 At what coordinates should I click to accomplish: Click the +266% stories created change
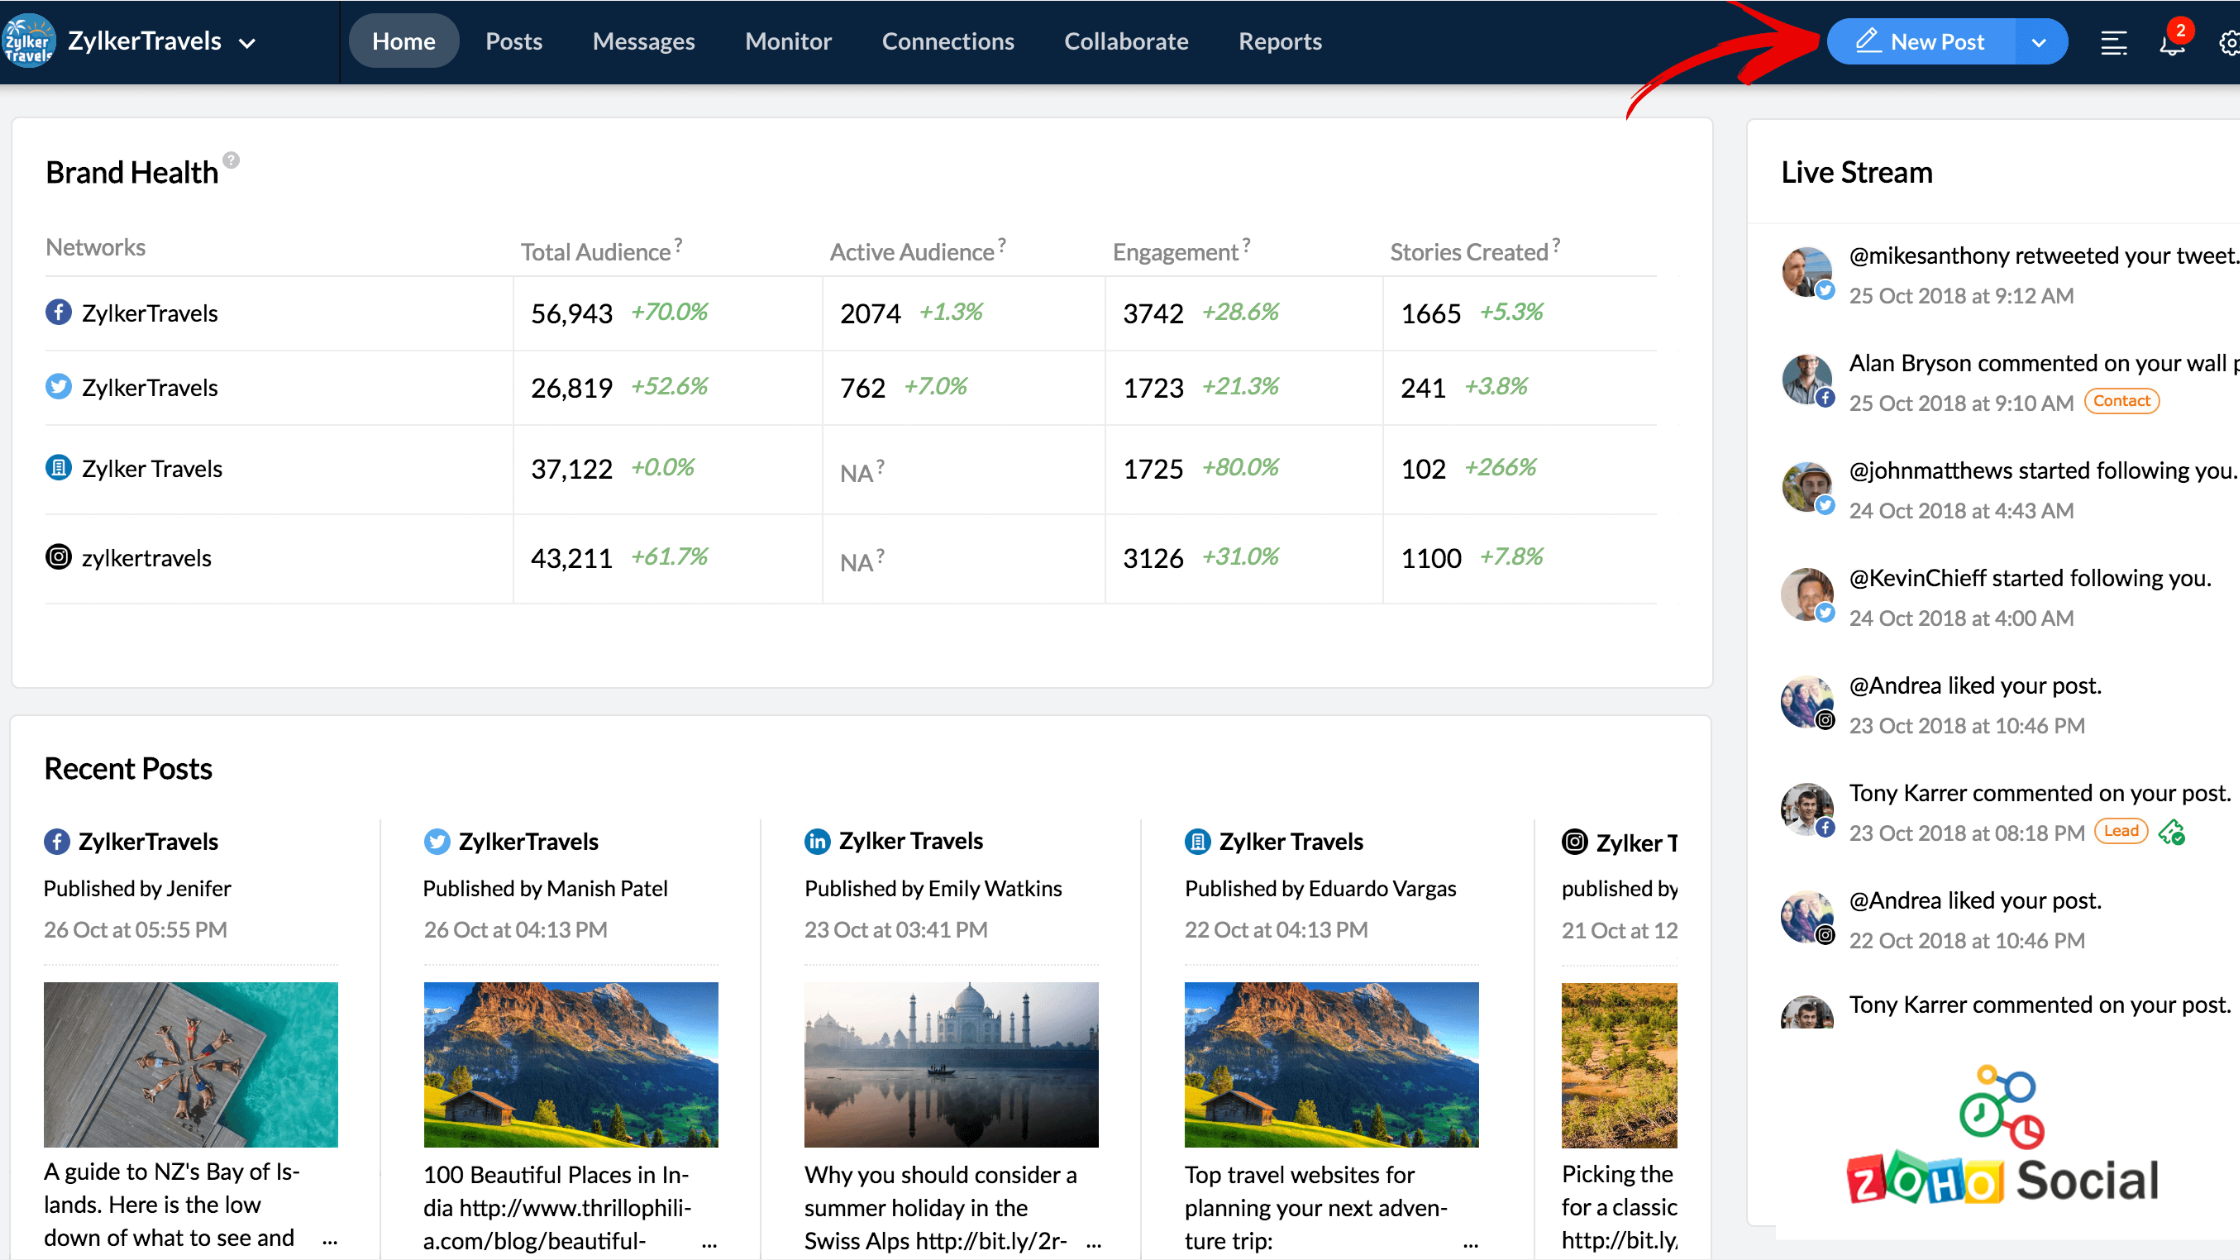1500,467
